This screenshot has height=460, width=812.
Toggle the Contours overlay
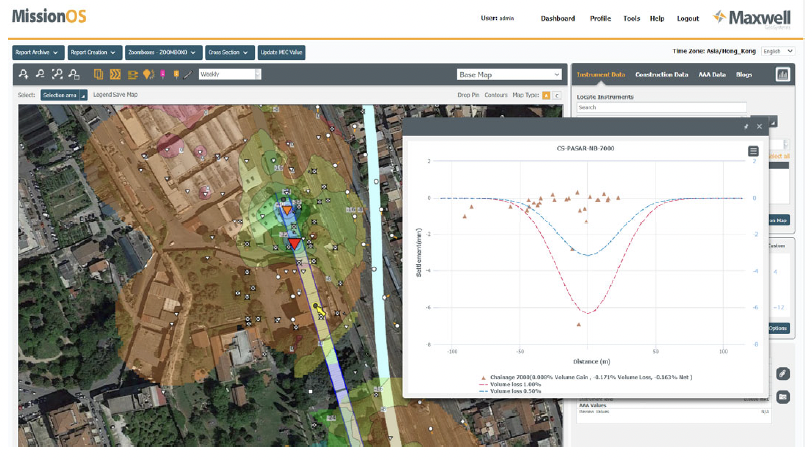coord(496,95)
